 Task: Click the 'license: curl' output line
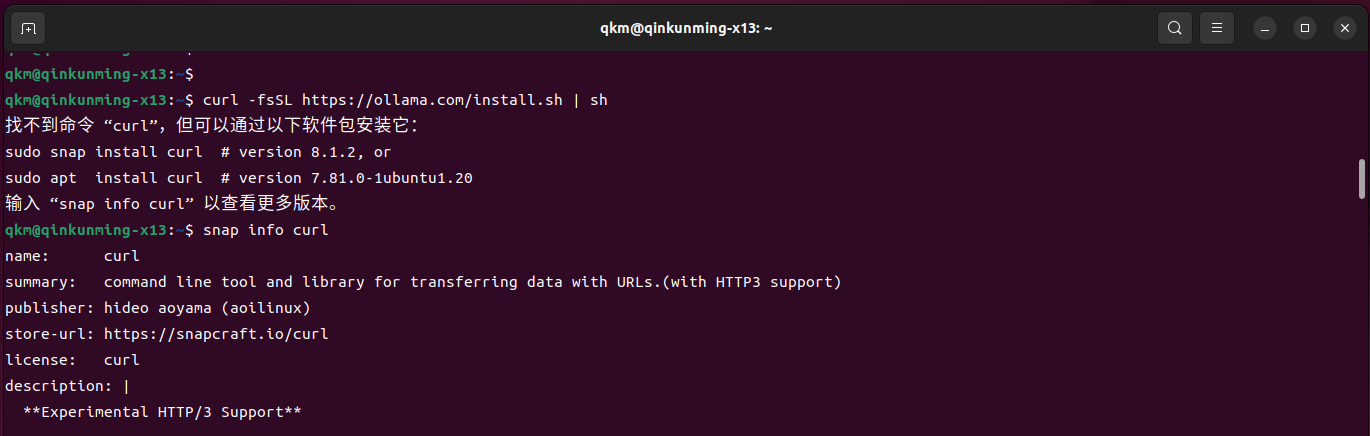72,360
